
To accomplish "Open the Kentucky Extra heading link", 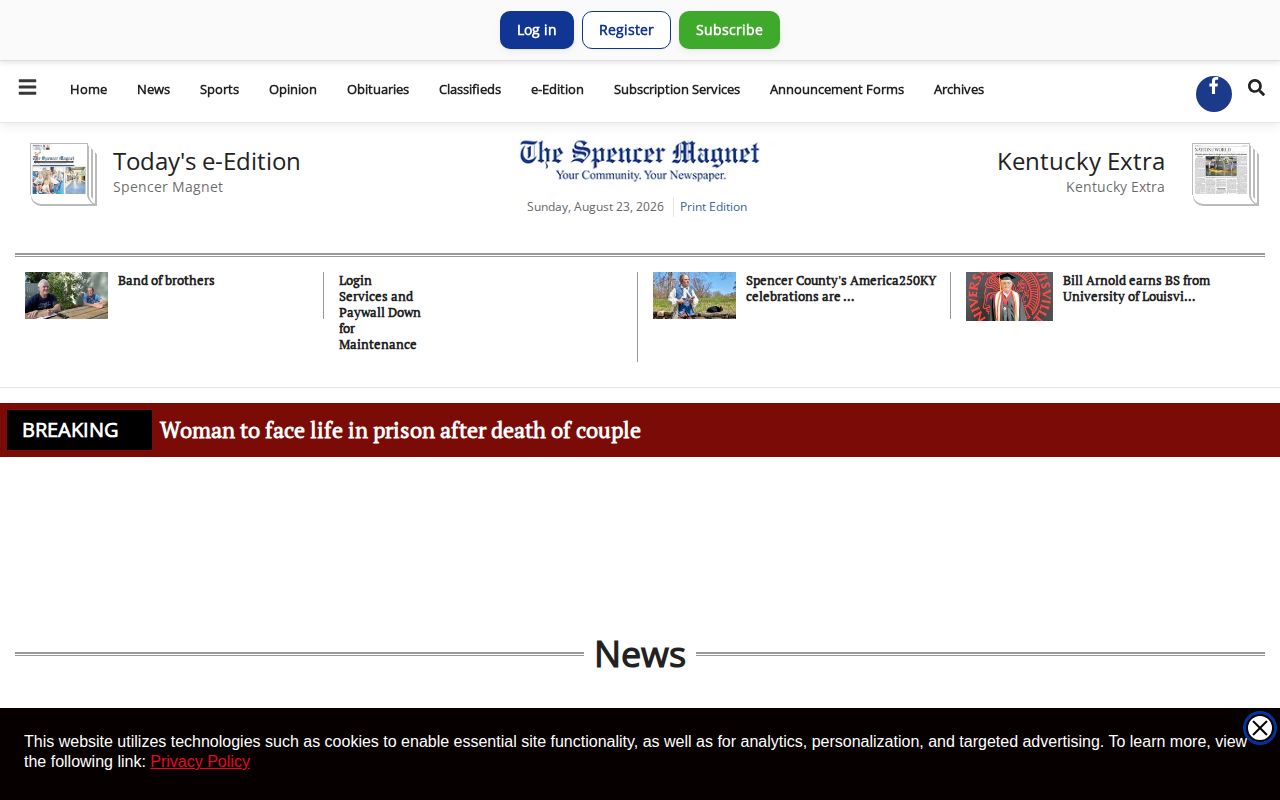I will click(1081, 161).
